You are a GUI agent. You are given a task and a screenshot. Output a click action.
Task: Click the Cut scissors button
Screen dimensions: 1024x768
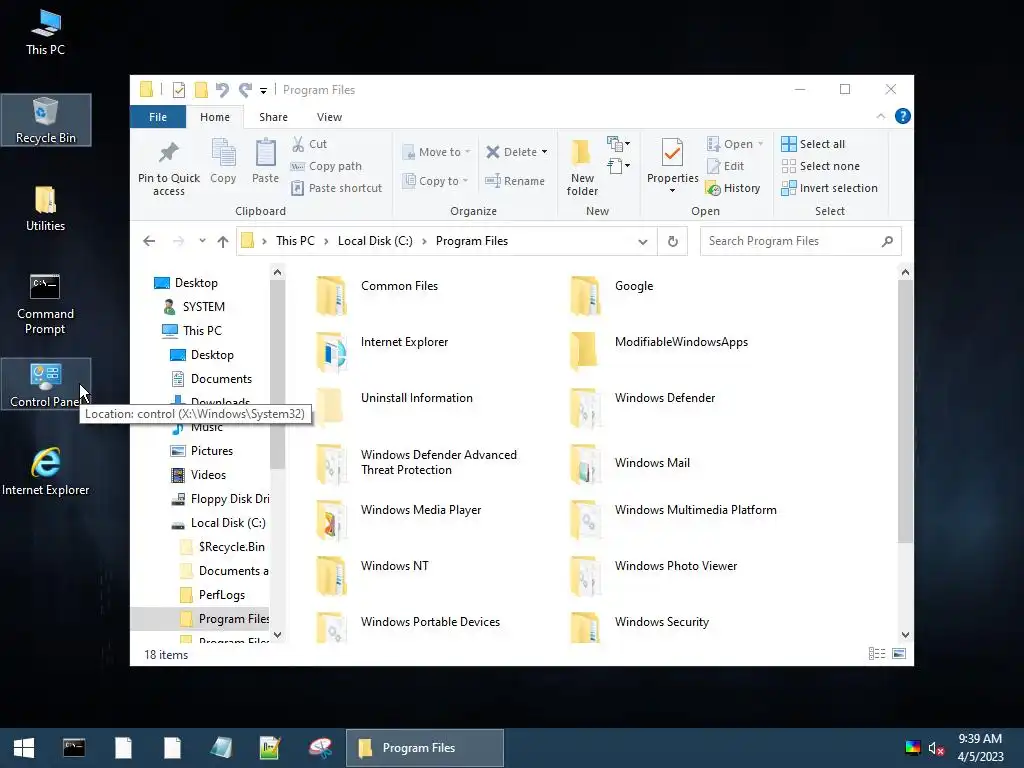[x=310, y=144]
